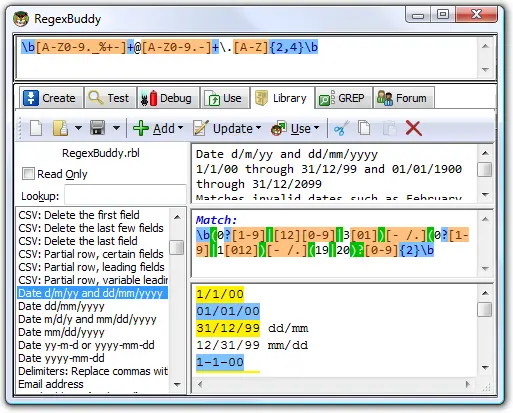Image resolution: width=513 pixels, height=413 pixels.
Task: Click scroll-up arrow of regex editor
Action: click(x=486, y=46)
